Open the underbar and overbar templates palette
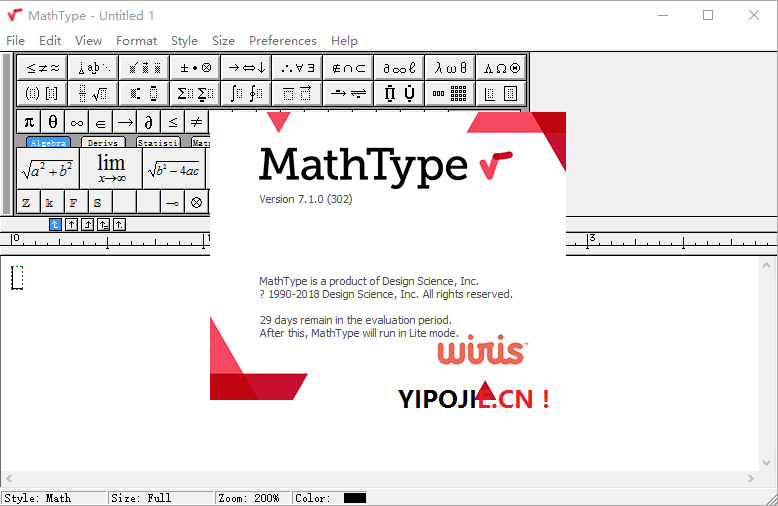The height and width of the screenshot is (506, 778). point(297,93)
